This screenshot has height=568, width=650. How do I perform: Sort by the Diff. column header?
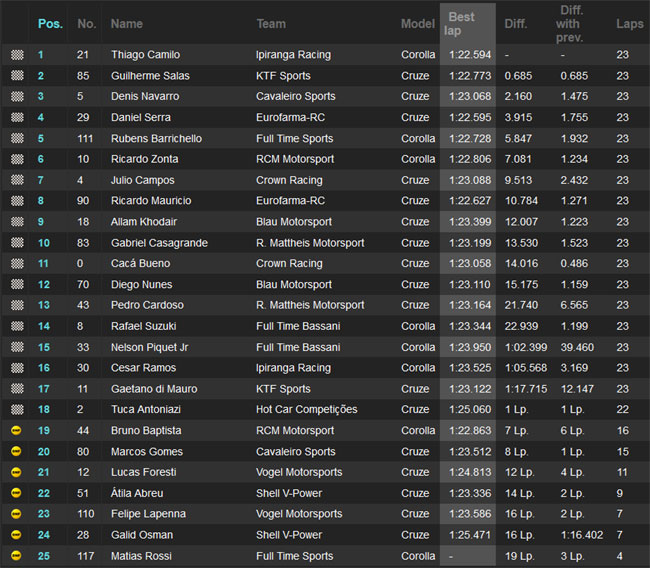coord(516,24)
